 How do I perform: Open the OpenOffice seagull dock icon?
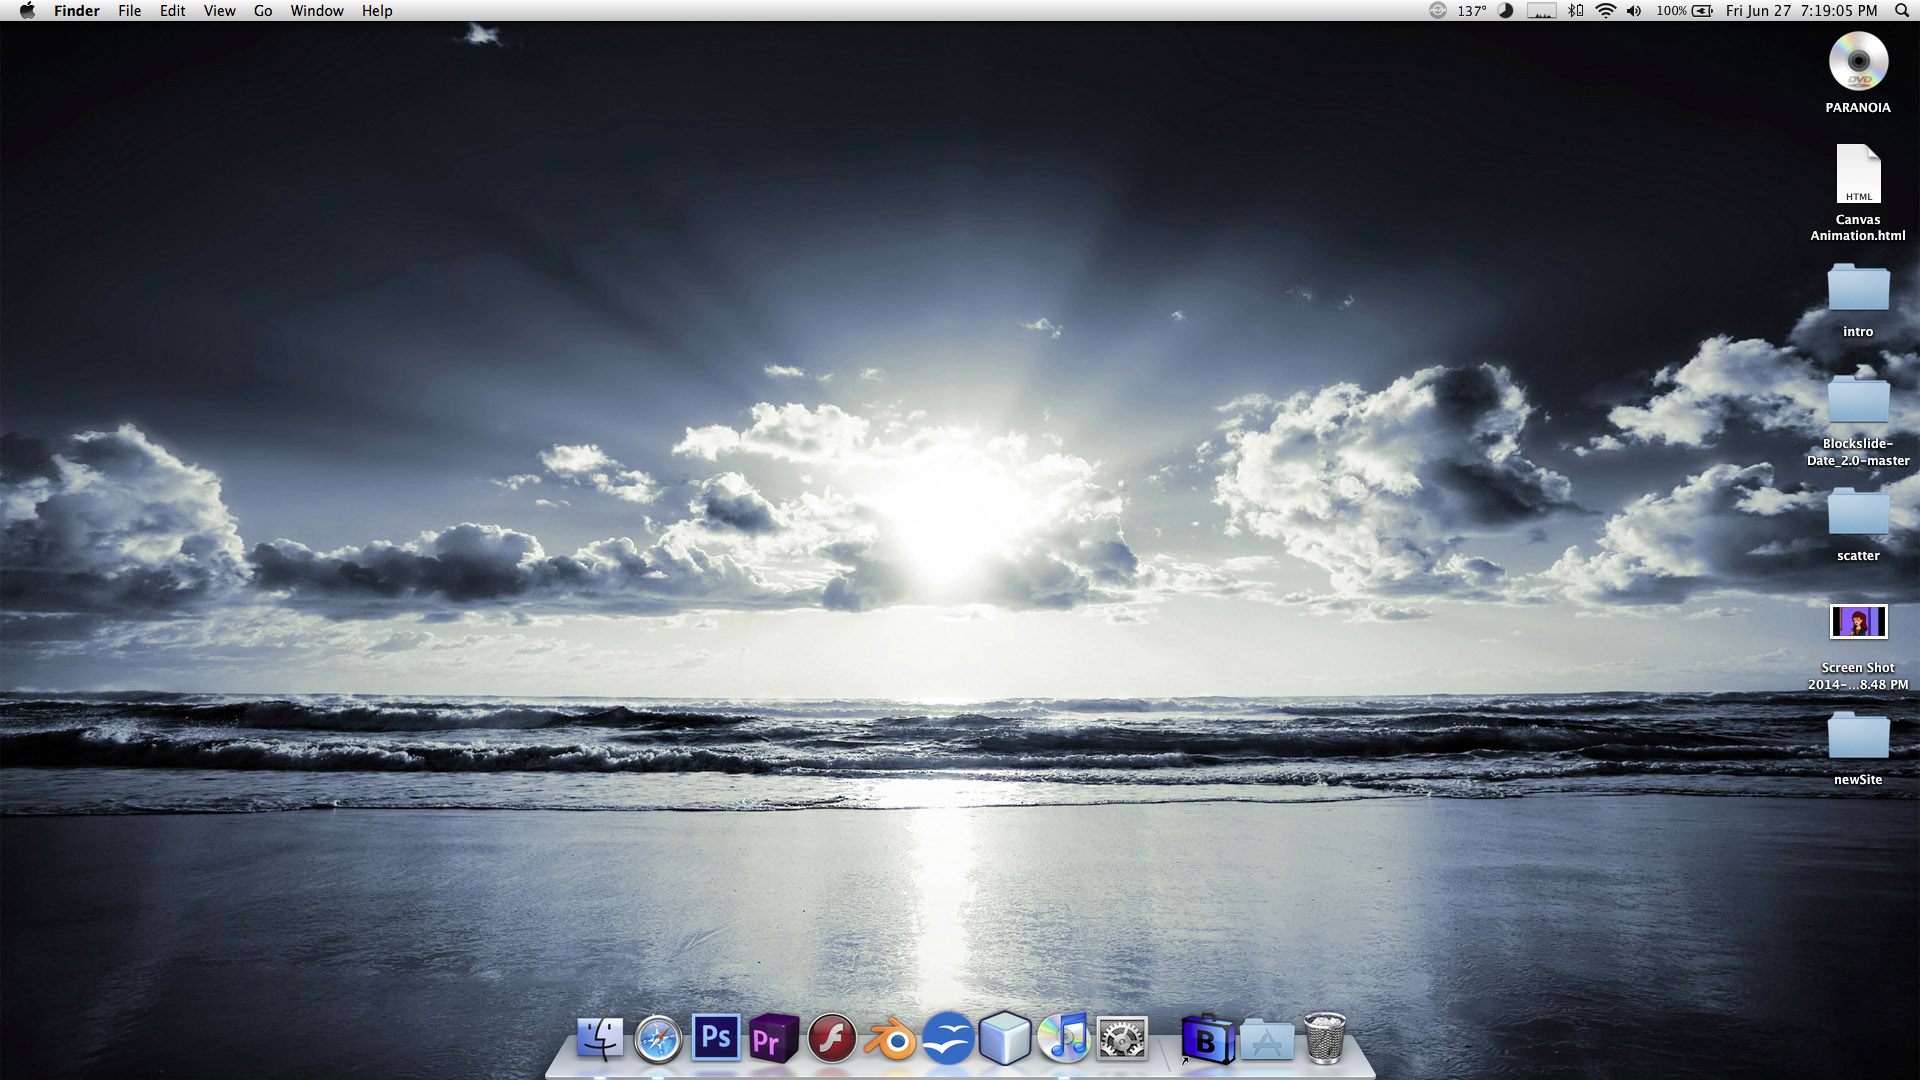[x=947, y=1039]
